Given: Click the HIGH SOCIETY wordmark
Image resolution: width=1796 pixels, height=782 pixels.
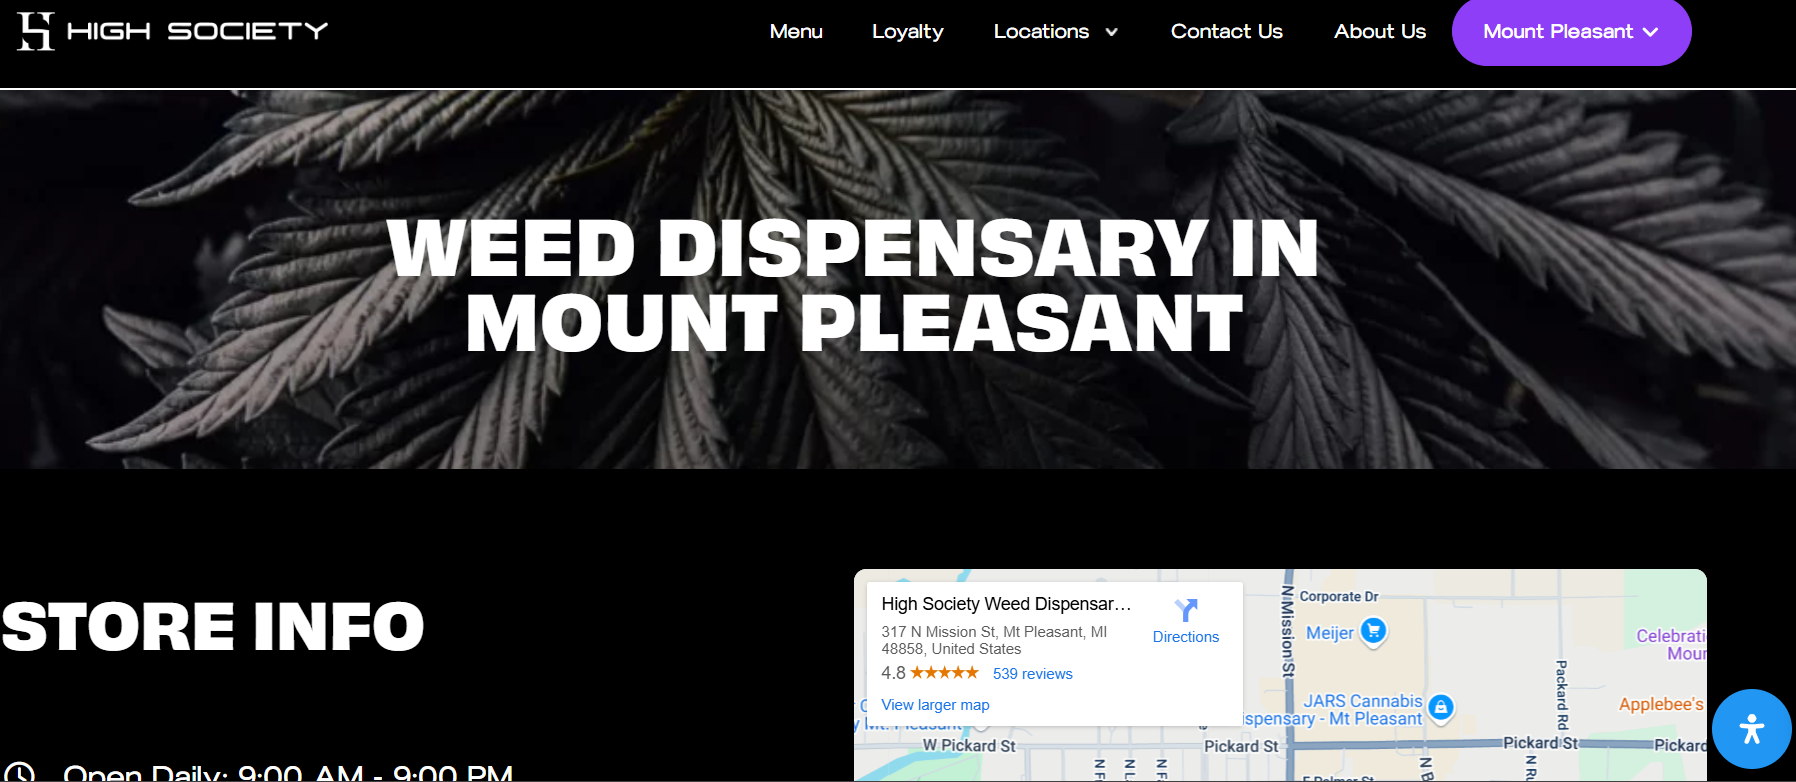Looking at the screenshot, I should [x=197, y=31].
